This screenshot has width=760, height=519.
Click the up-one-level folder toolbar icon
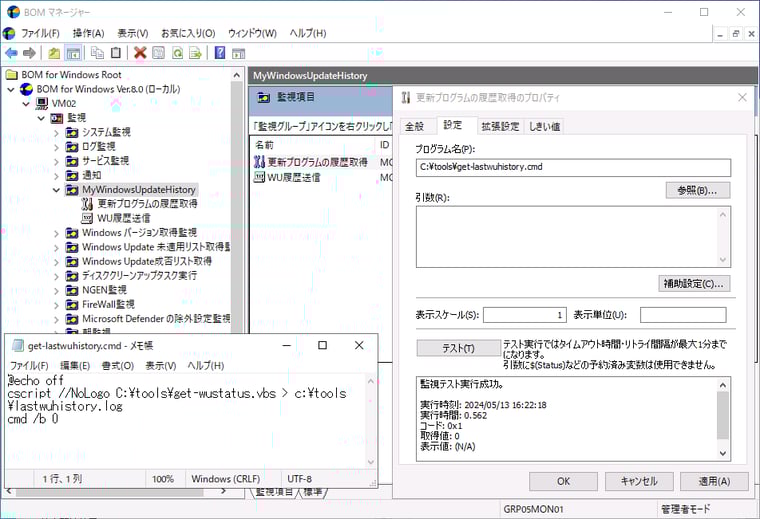[x=54, y=53]
